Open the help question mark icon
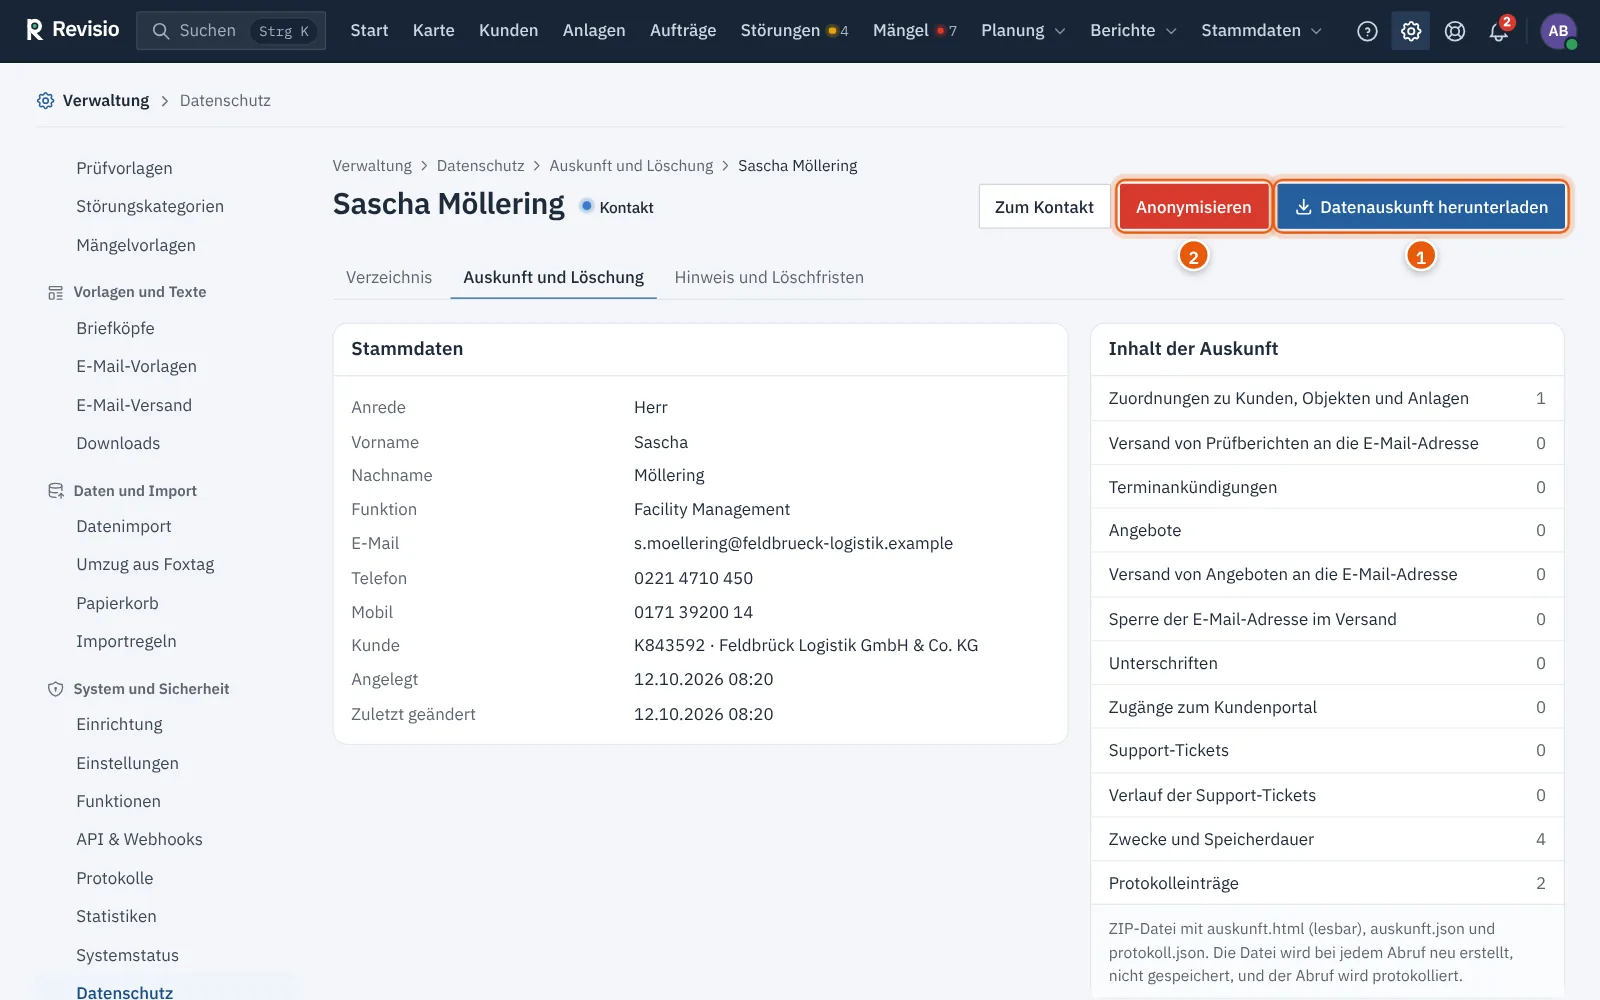Image resolution: width=1600 pixels, height=1000 pixels. (1367, 31)
